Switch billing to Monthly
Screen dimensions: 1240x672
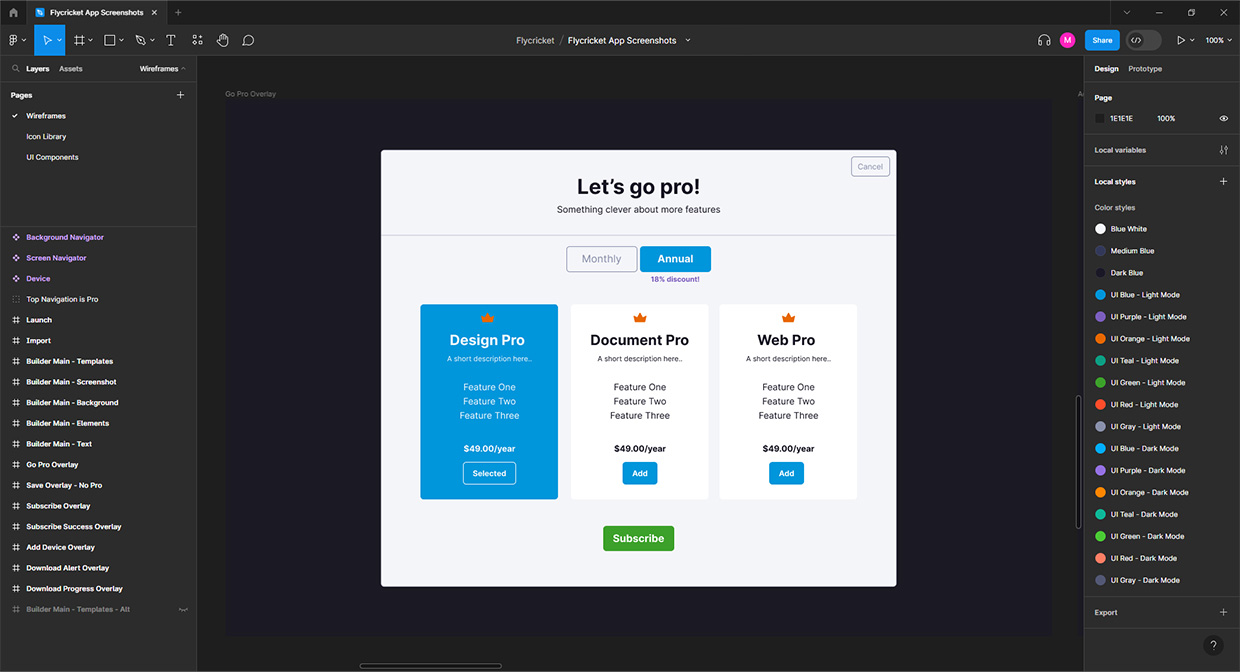tap(601, 259)
